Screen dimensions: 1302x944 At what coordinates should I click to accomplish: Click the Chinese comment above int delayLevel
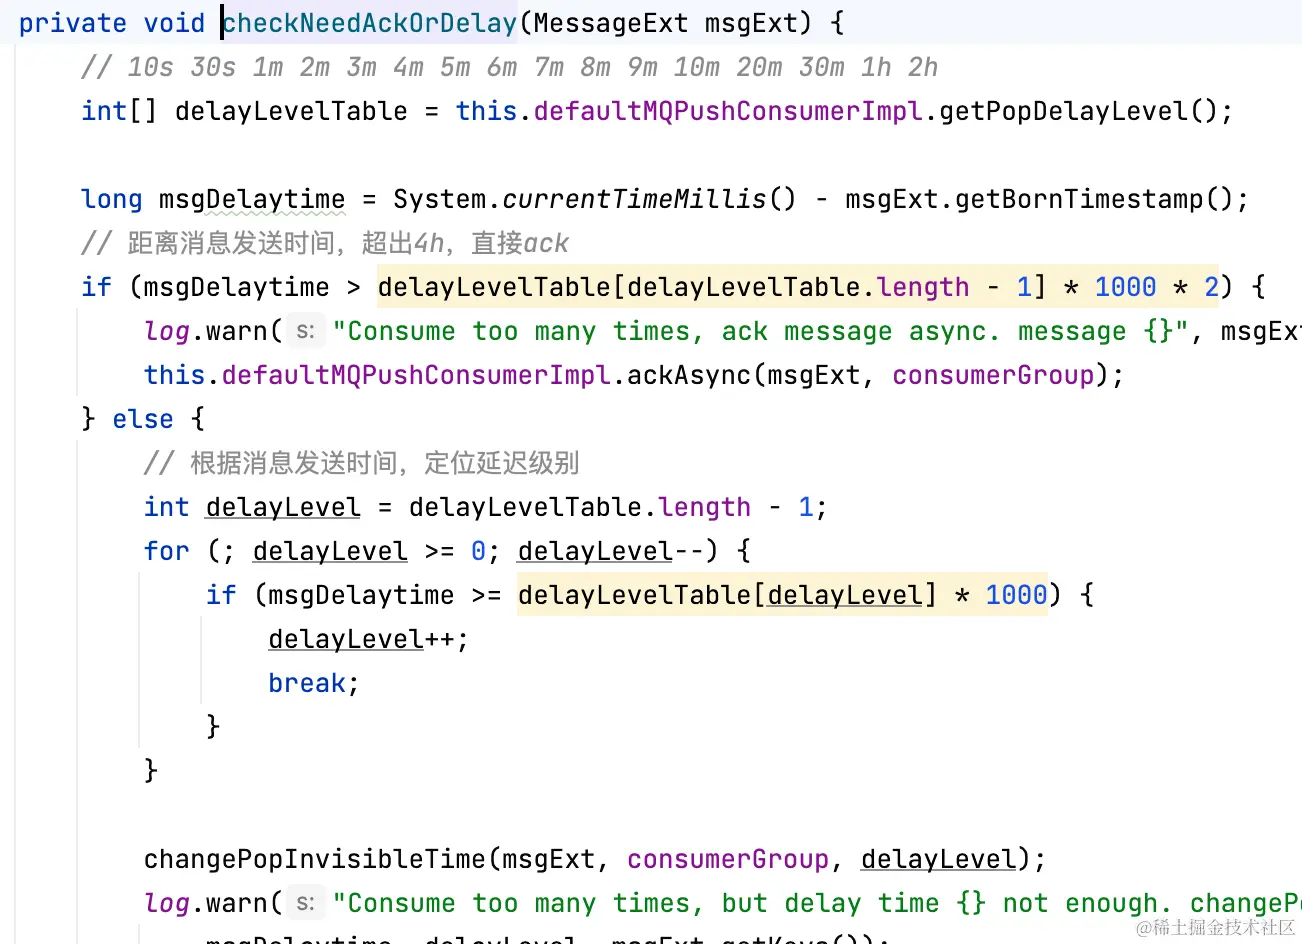(361, 463)
